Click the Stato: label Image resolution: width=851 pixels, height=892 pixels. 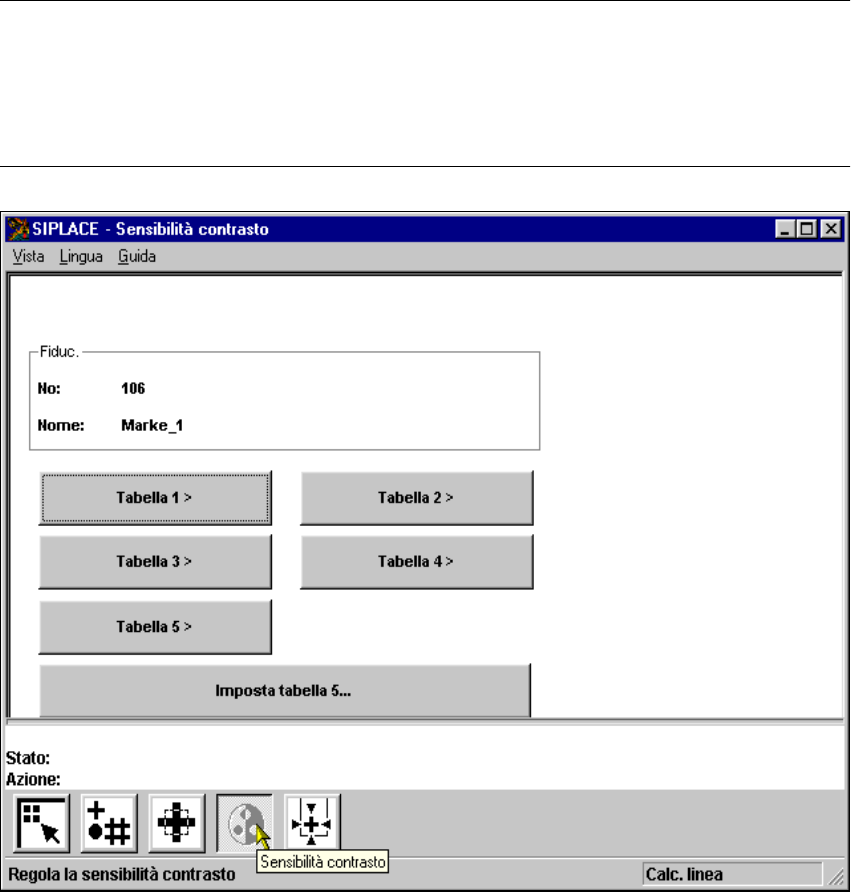[x=28, y=758]
